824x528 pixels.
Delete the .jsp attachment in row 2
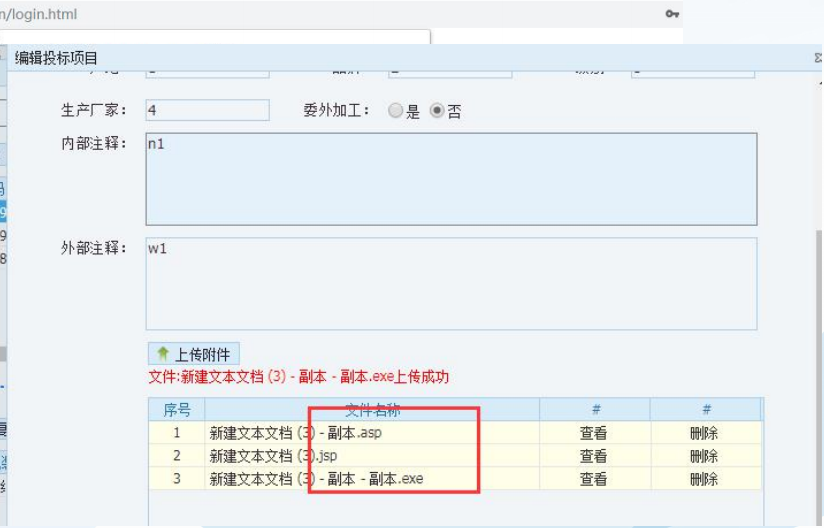click(704, 456)
